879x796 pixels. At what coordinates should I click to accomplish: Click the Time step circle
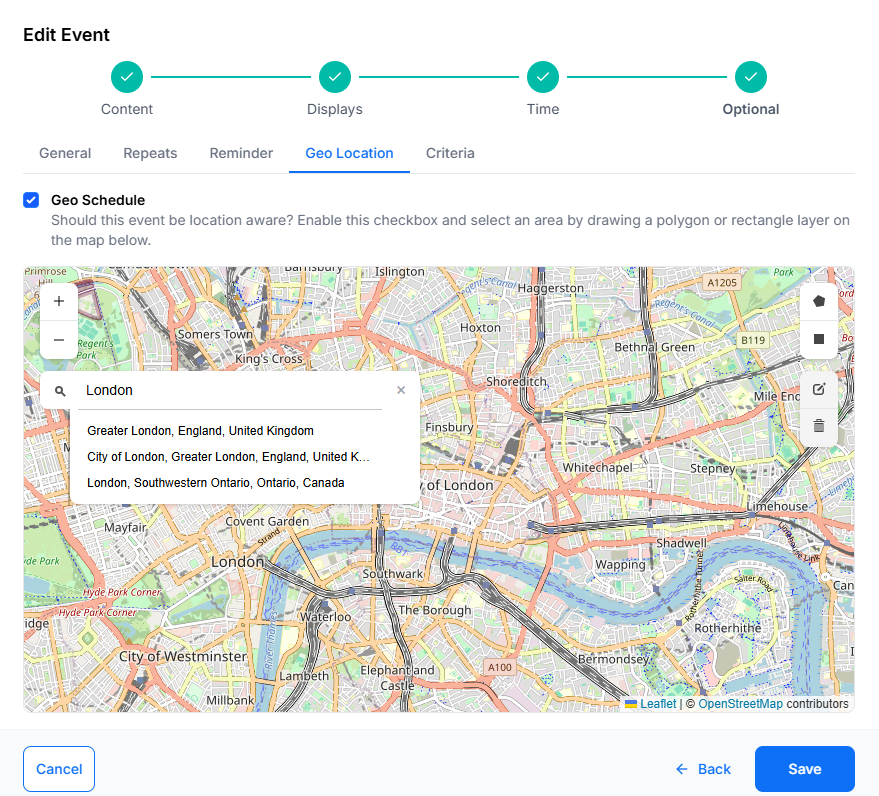pos(543,77)
